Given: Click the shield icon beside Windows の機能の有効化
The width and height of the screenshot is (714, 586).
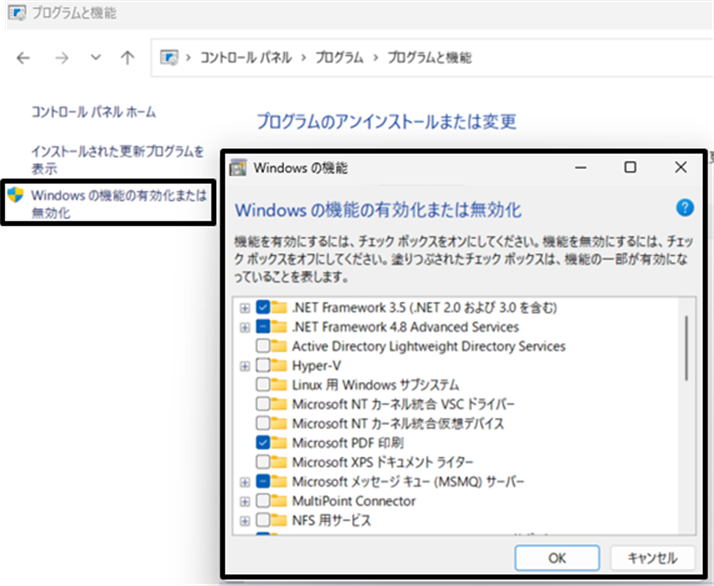Looking at the screenshot, I should (16, 195).
